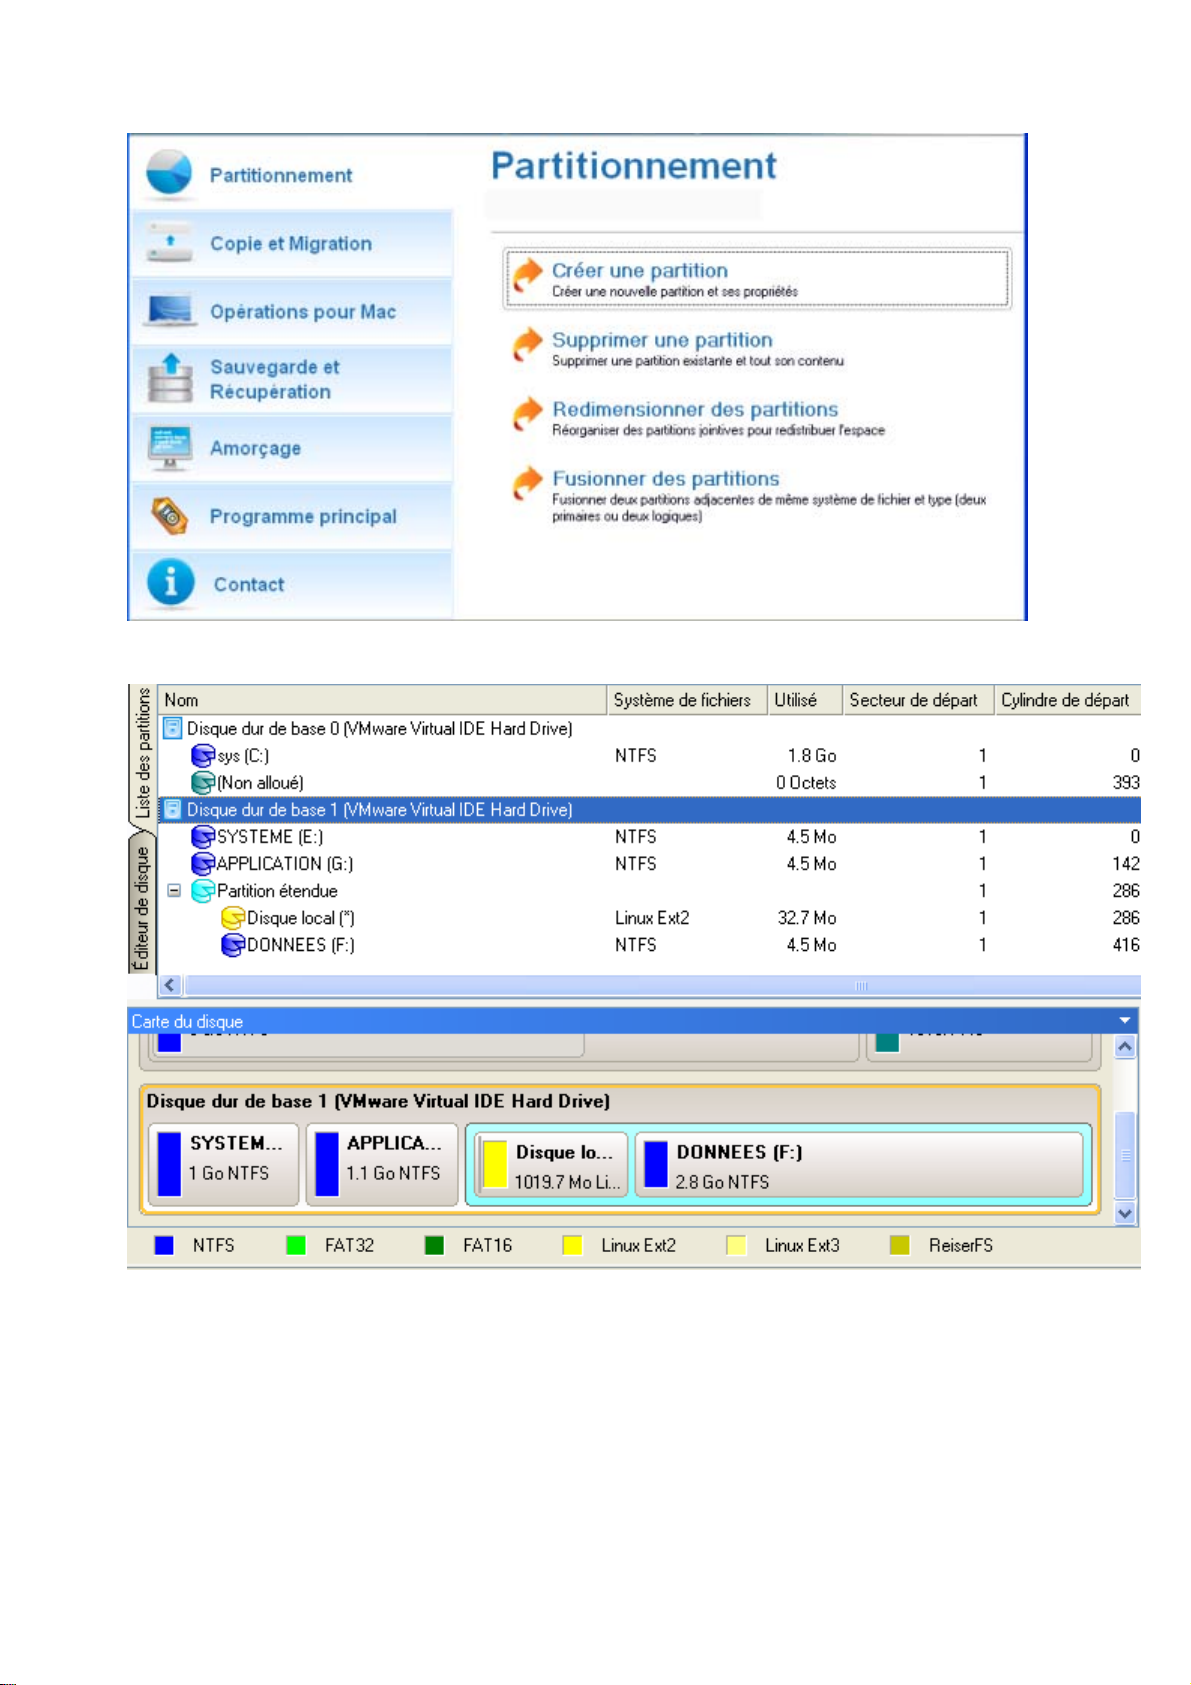Select the Disque local (*) row name
This screenshot has width=1191, height=1685.
[x=301, y=918]
